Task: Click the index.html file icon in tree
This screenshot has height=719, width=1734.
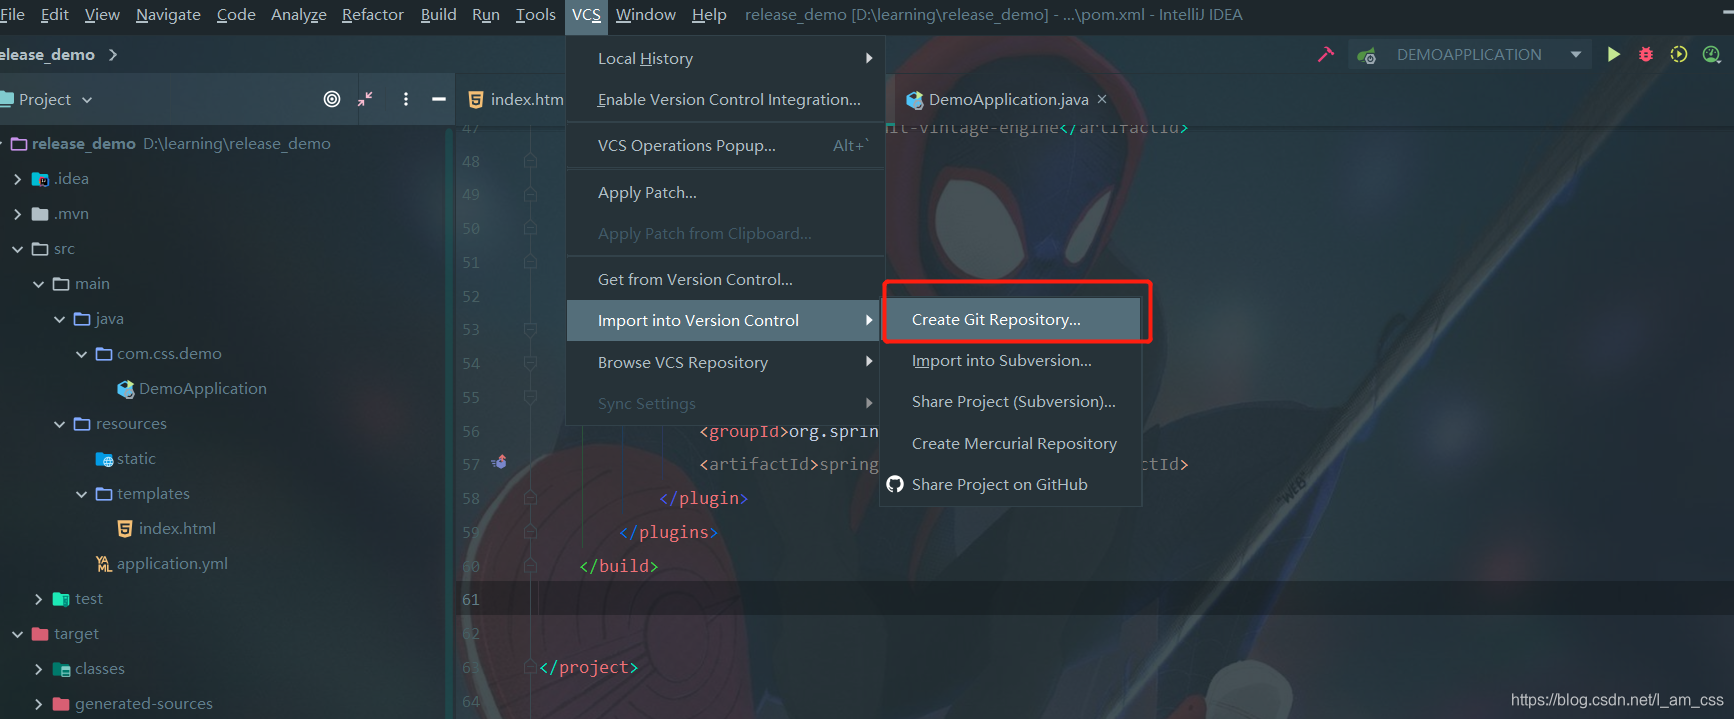Action: pyautogui.click(x=125, y=529)
